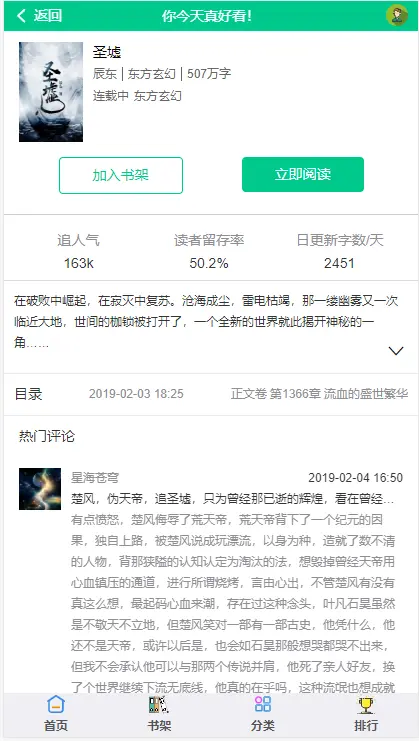Select the category grid icon
Screen dimensions: 419x741
tap(263, 704)
